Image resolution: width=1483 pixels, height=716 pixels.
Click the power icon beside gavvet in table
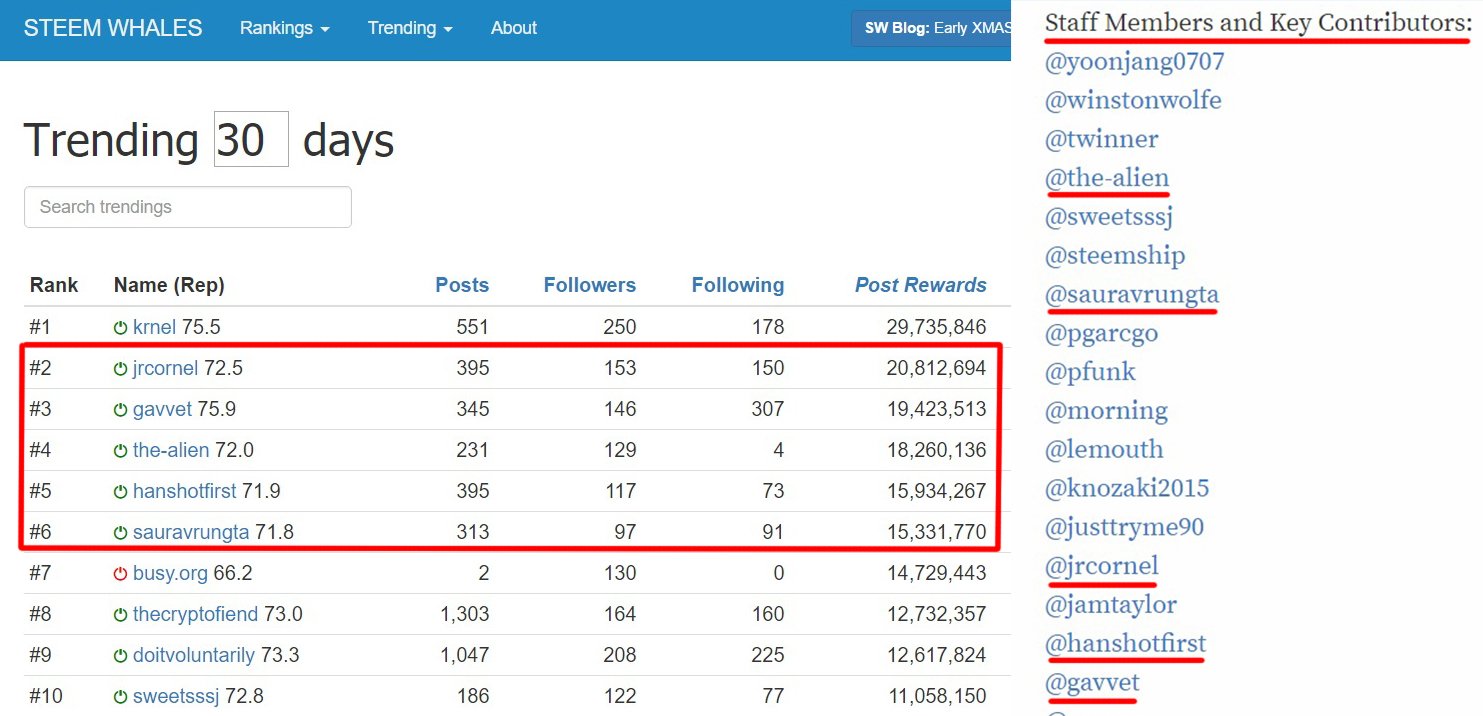coord(121,409)
